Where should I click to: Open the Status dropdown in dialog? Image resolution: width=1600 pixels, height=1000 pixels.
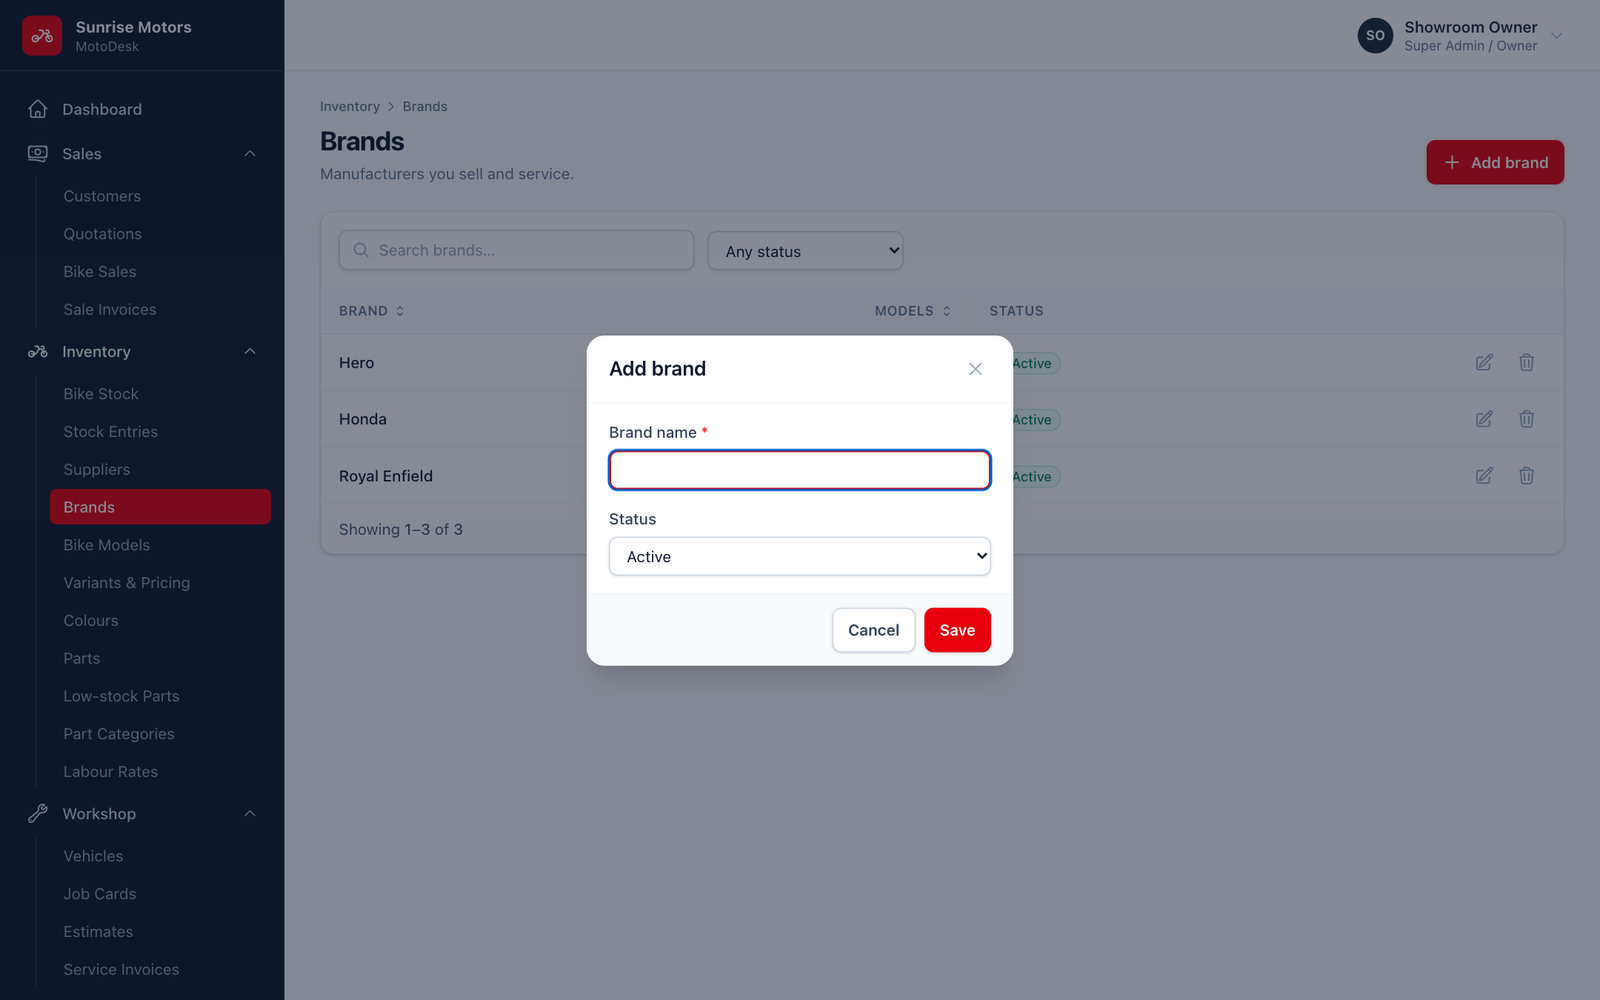pyautogui.click(x=799, y=556)
